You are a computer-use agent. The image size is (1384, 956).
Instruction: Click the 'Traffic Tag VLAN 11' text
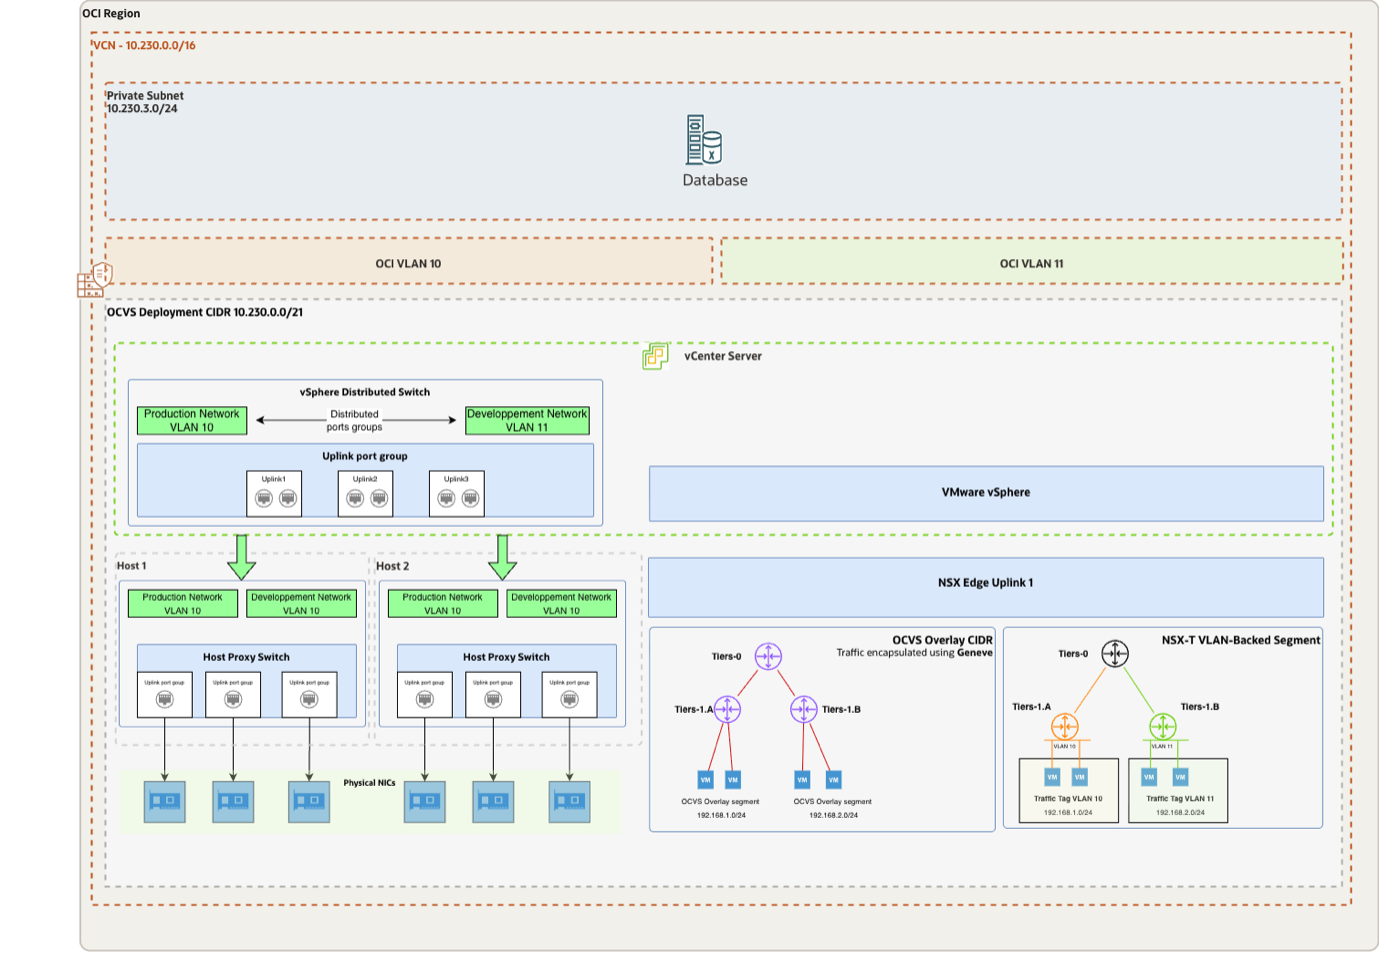click(1180, 799)
